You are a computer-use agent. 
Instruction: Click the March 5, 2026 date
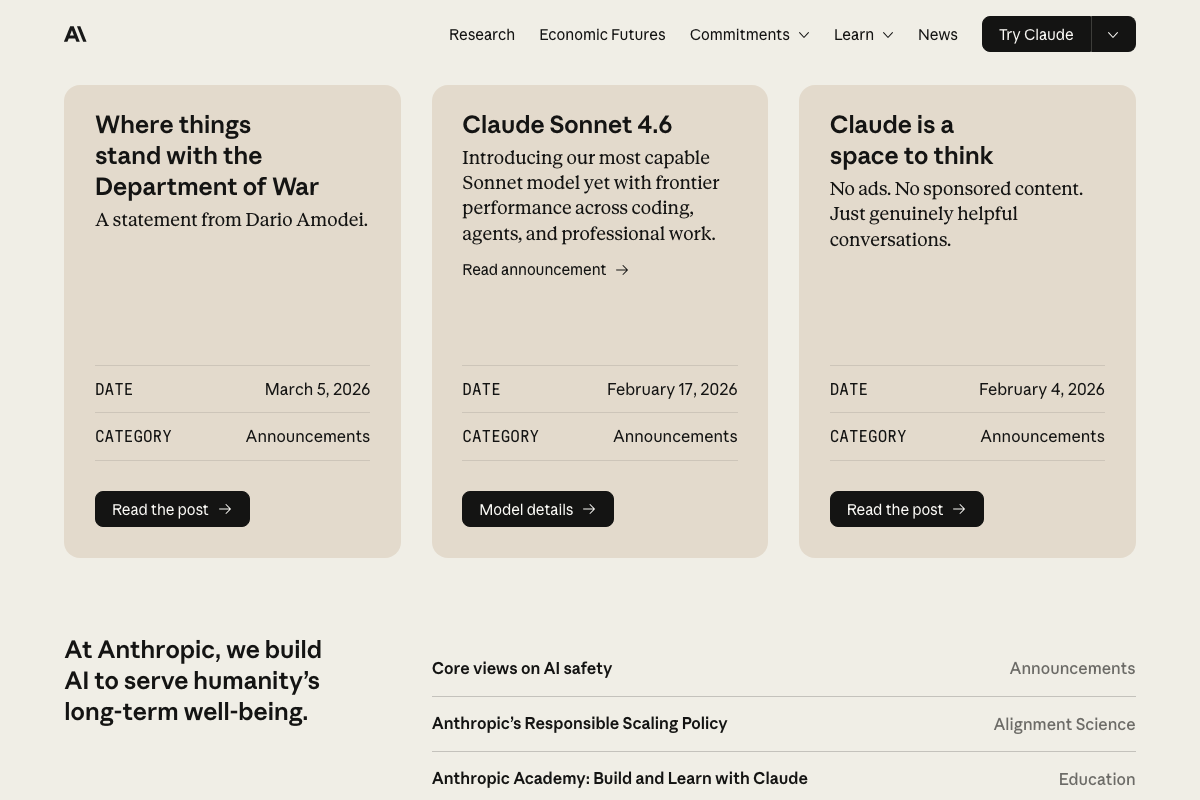[x=317, y=389]
